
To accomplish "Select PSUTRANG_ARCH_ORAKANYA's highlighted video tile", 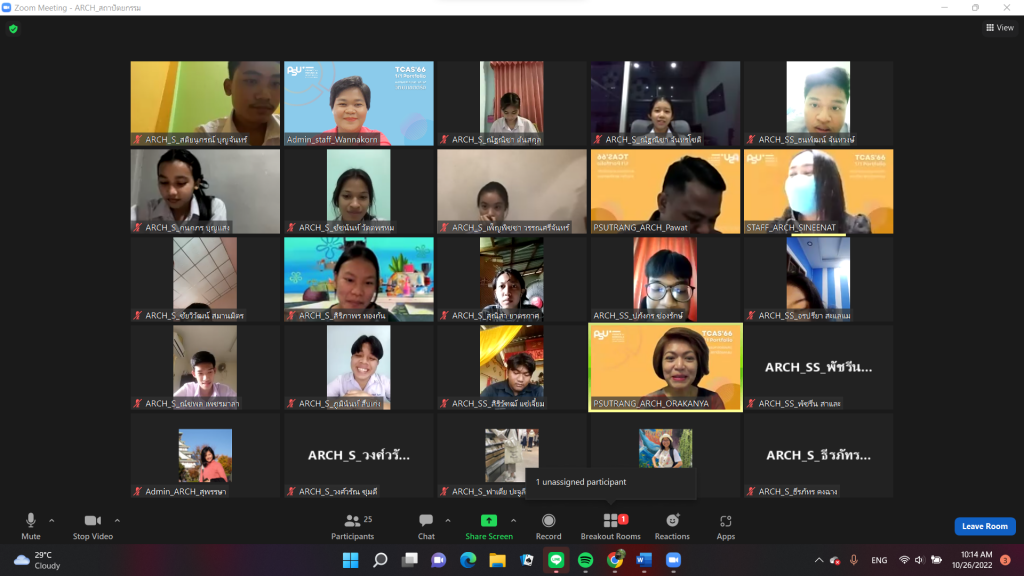I will click(x=665, y=367).
